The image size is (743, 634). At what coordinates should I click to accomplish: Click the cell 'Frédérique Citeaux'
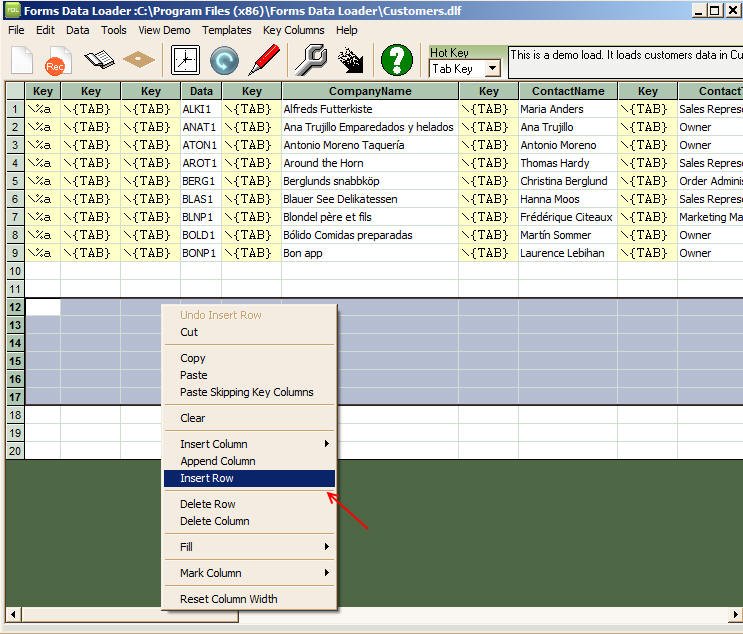coord(568,217)
